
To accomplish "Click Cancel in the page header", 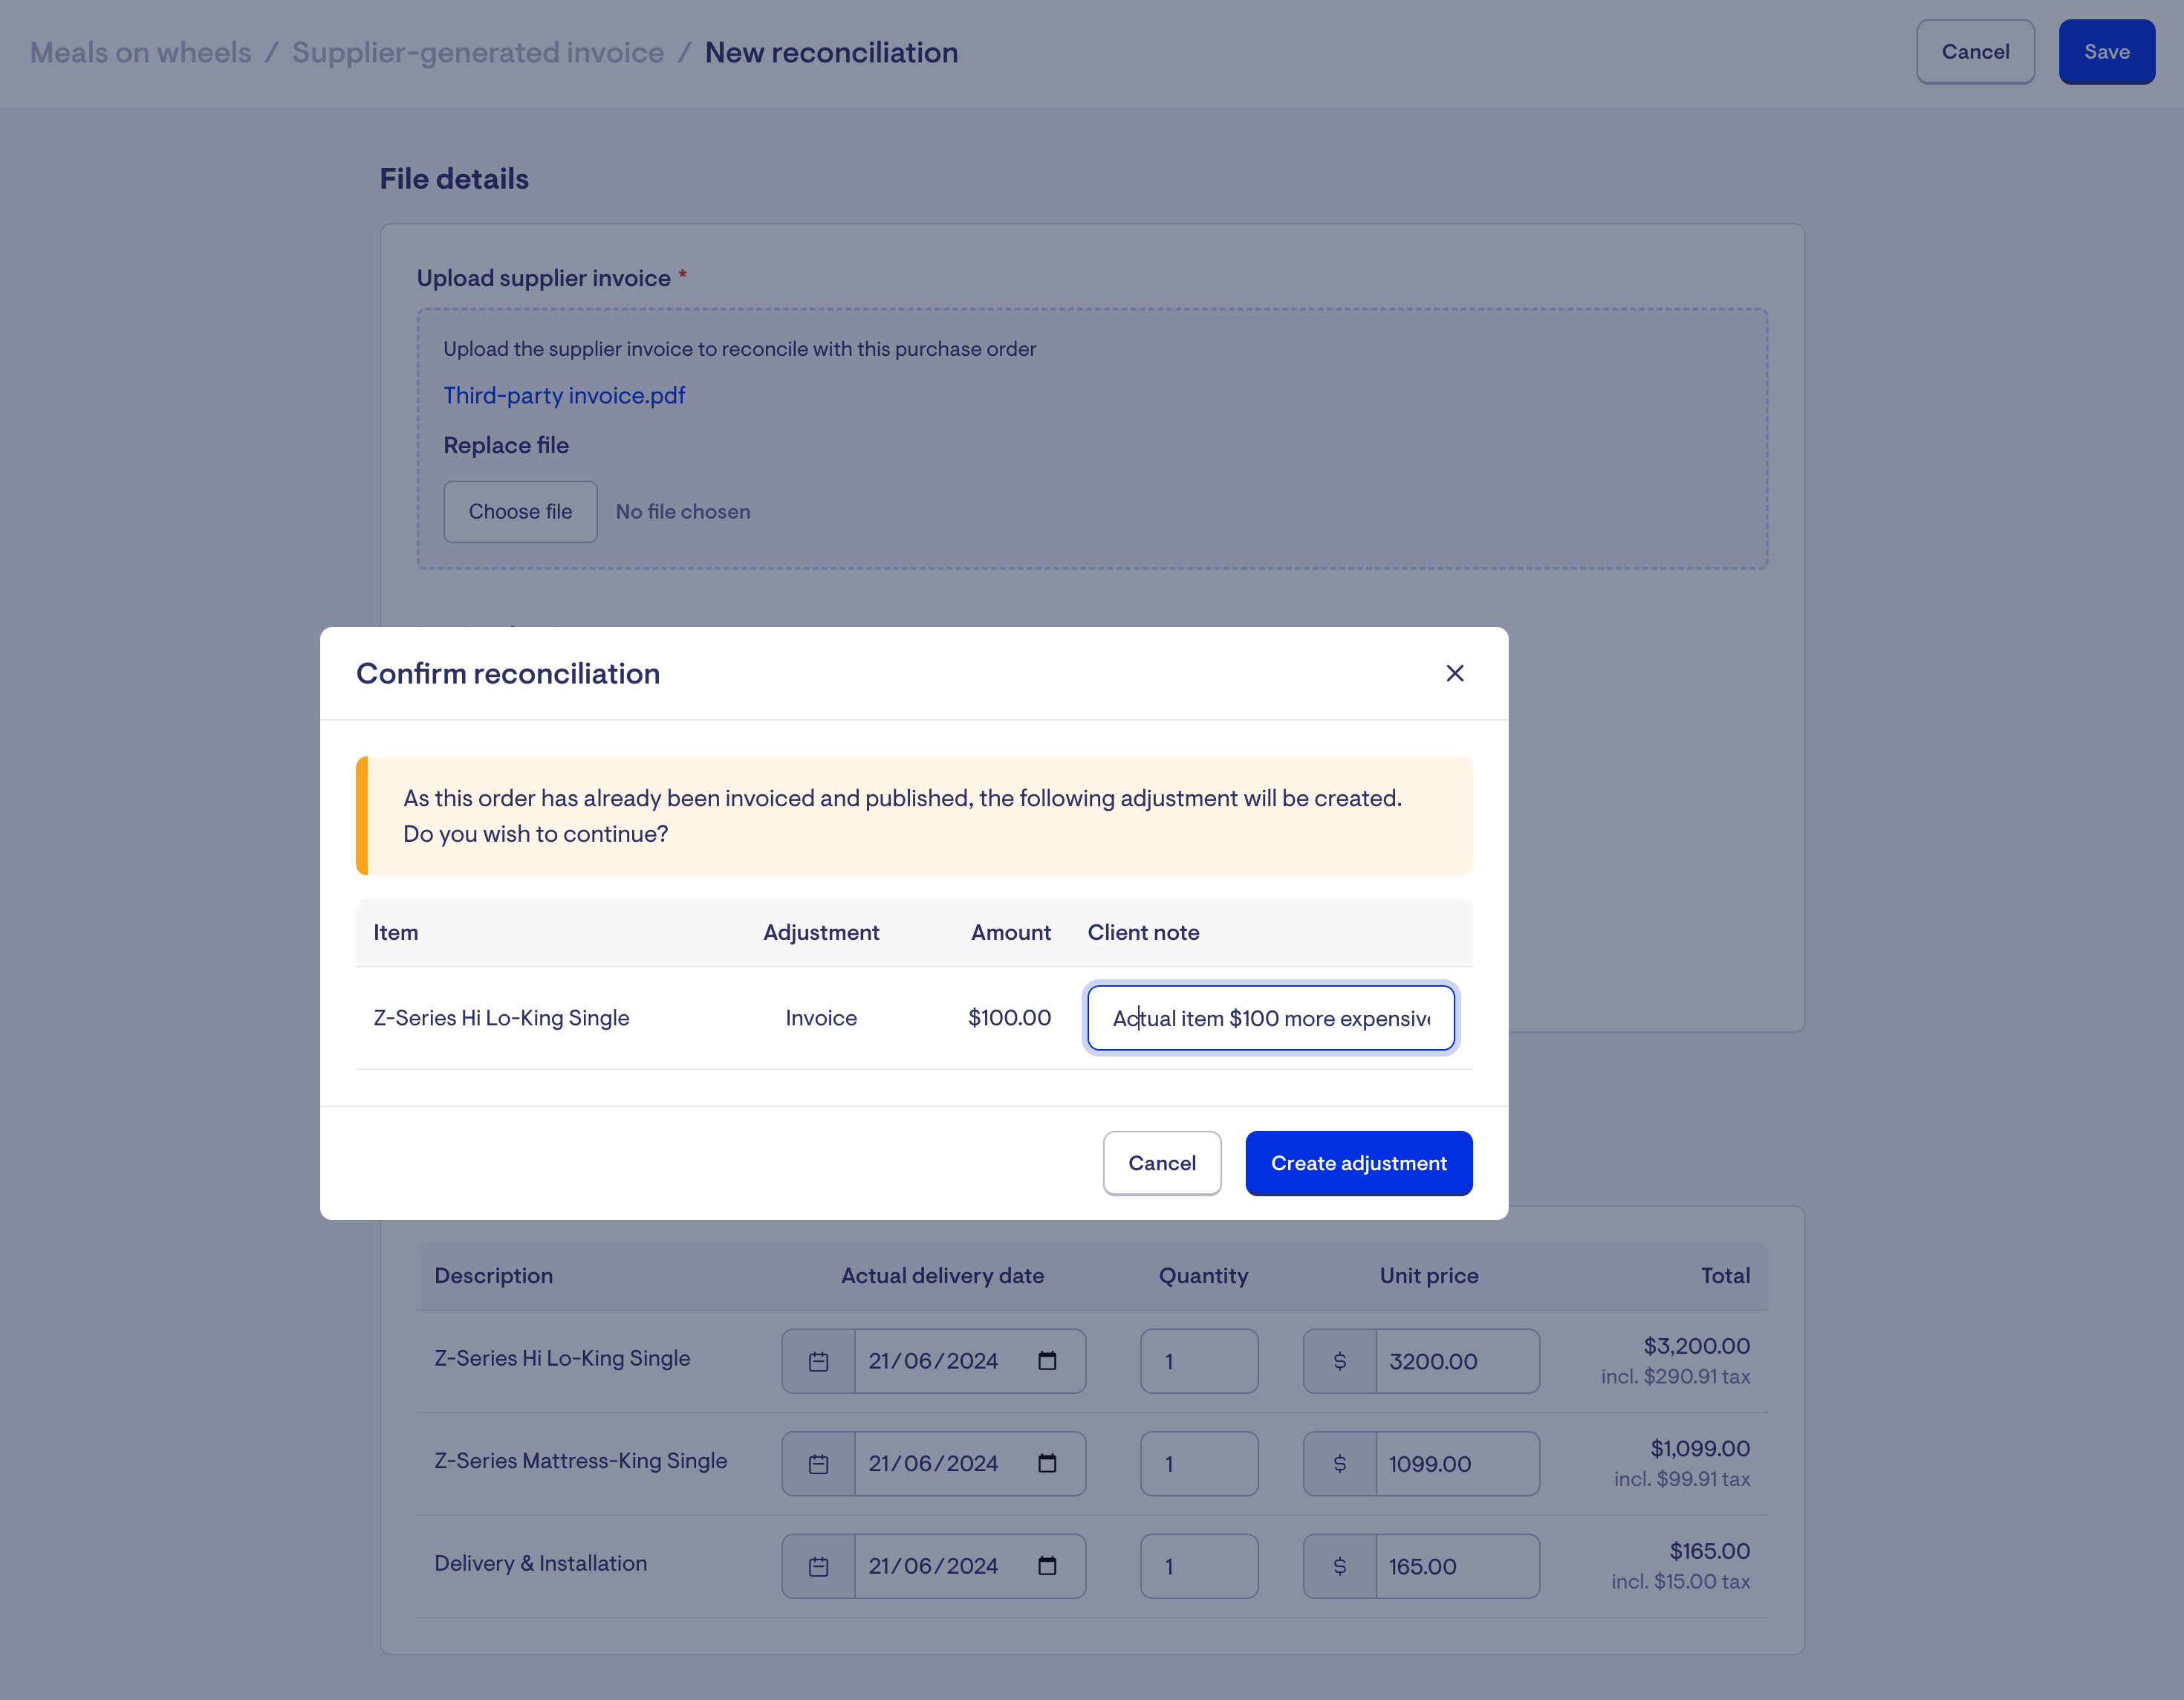I will [x=1974, y=52].
